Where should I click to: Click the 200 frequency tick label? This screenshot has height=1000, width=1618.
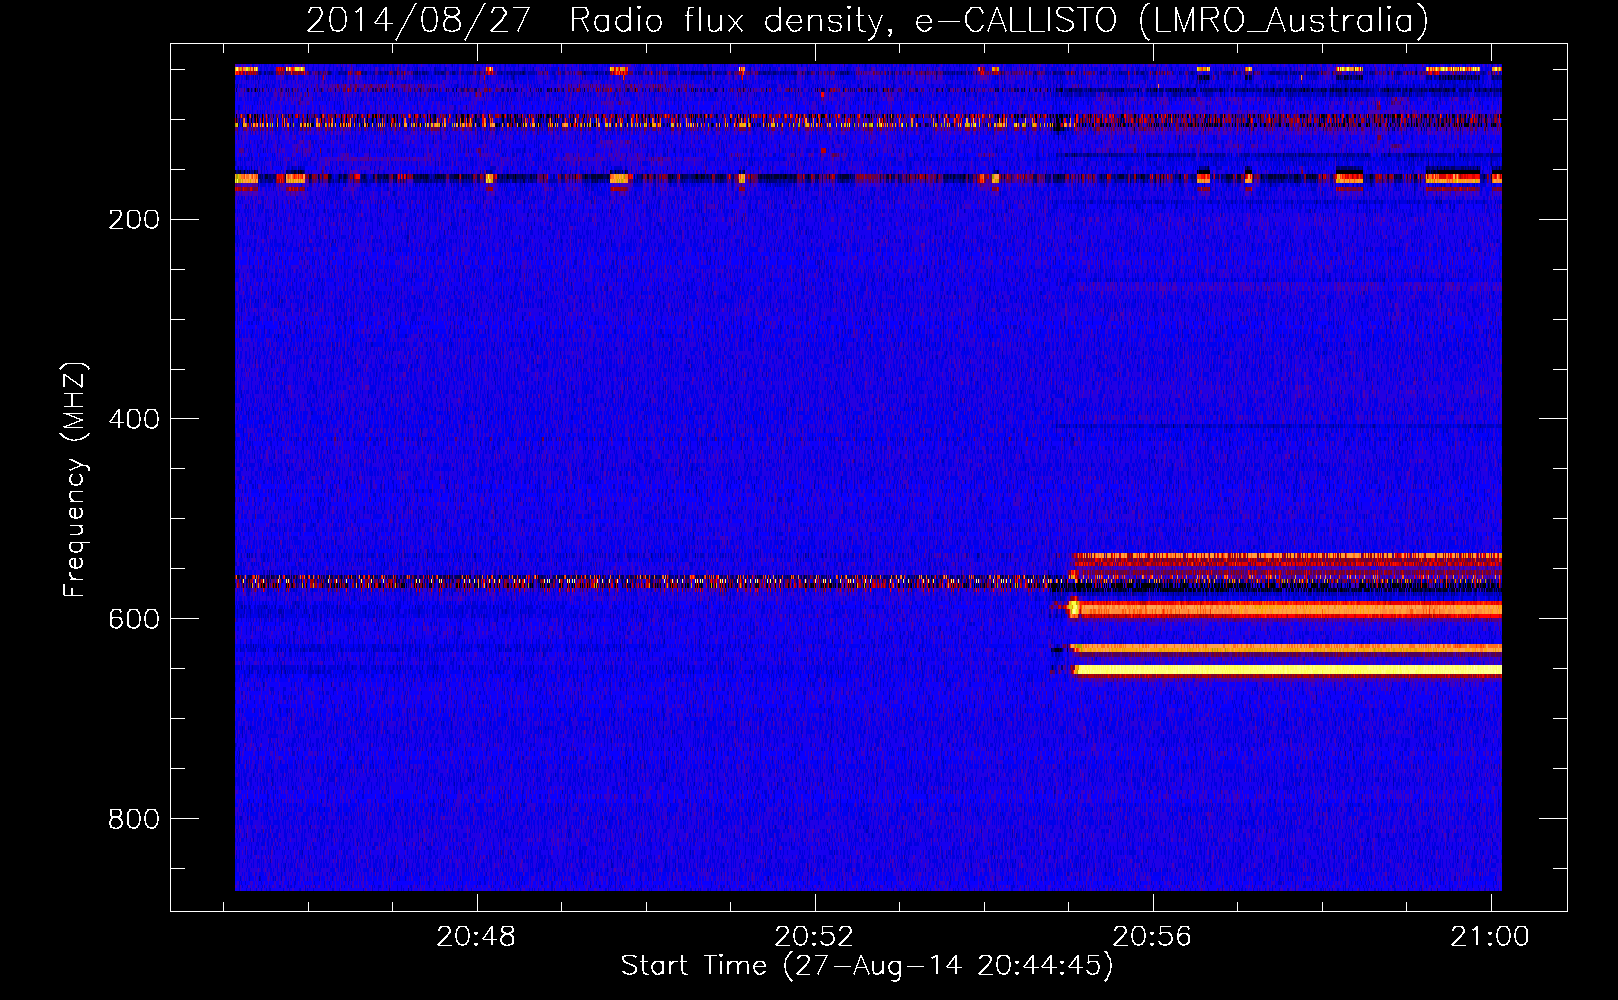[x=134, y=219]
